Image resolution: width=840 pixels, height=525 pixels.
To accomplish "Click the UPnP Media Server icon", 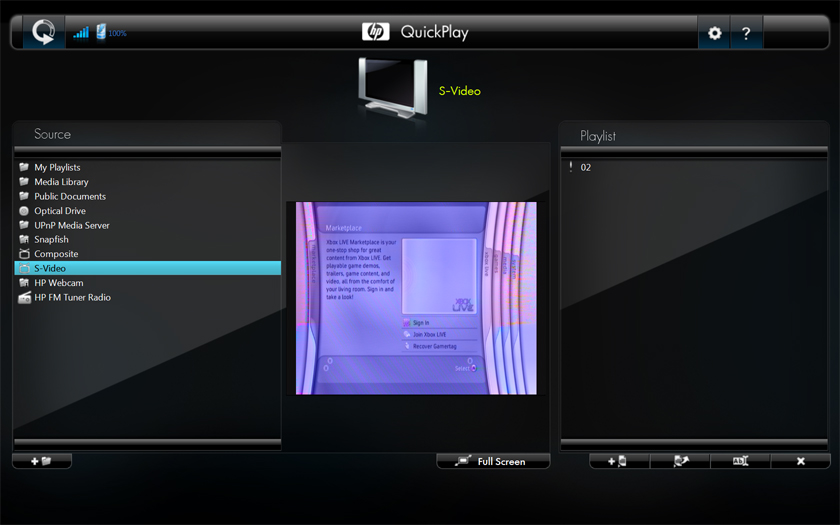I will (24, 225).
